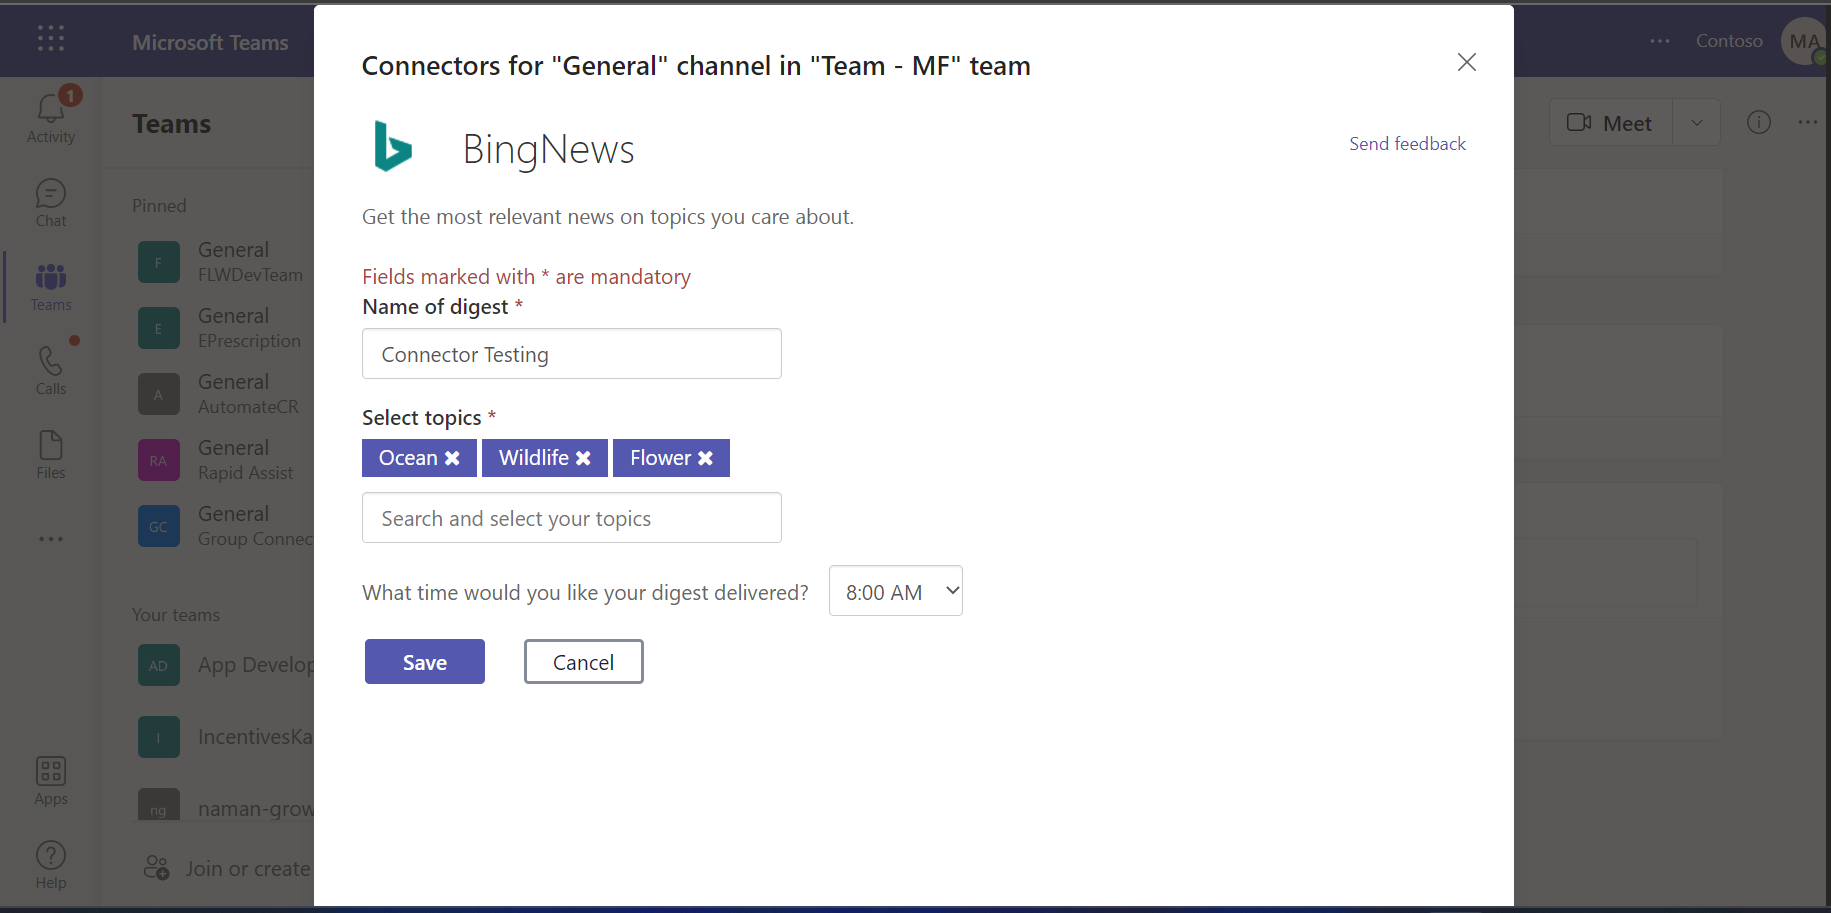Select Rapid Assist team avatar

(159, 460)
